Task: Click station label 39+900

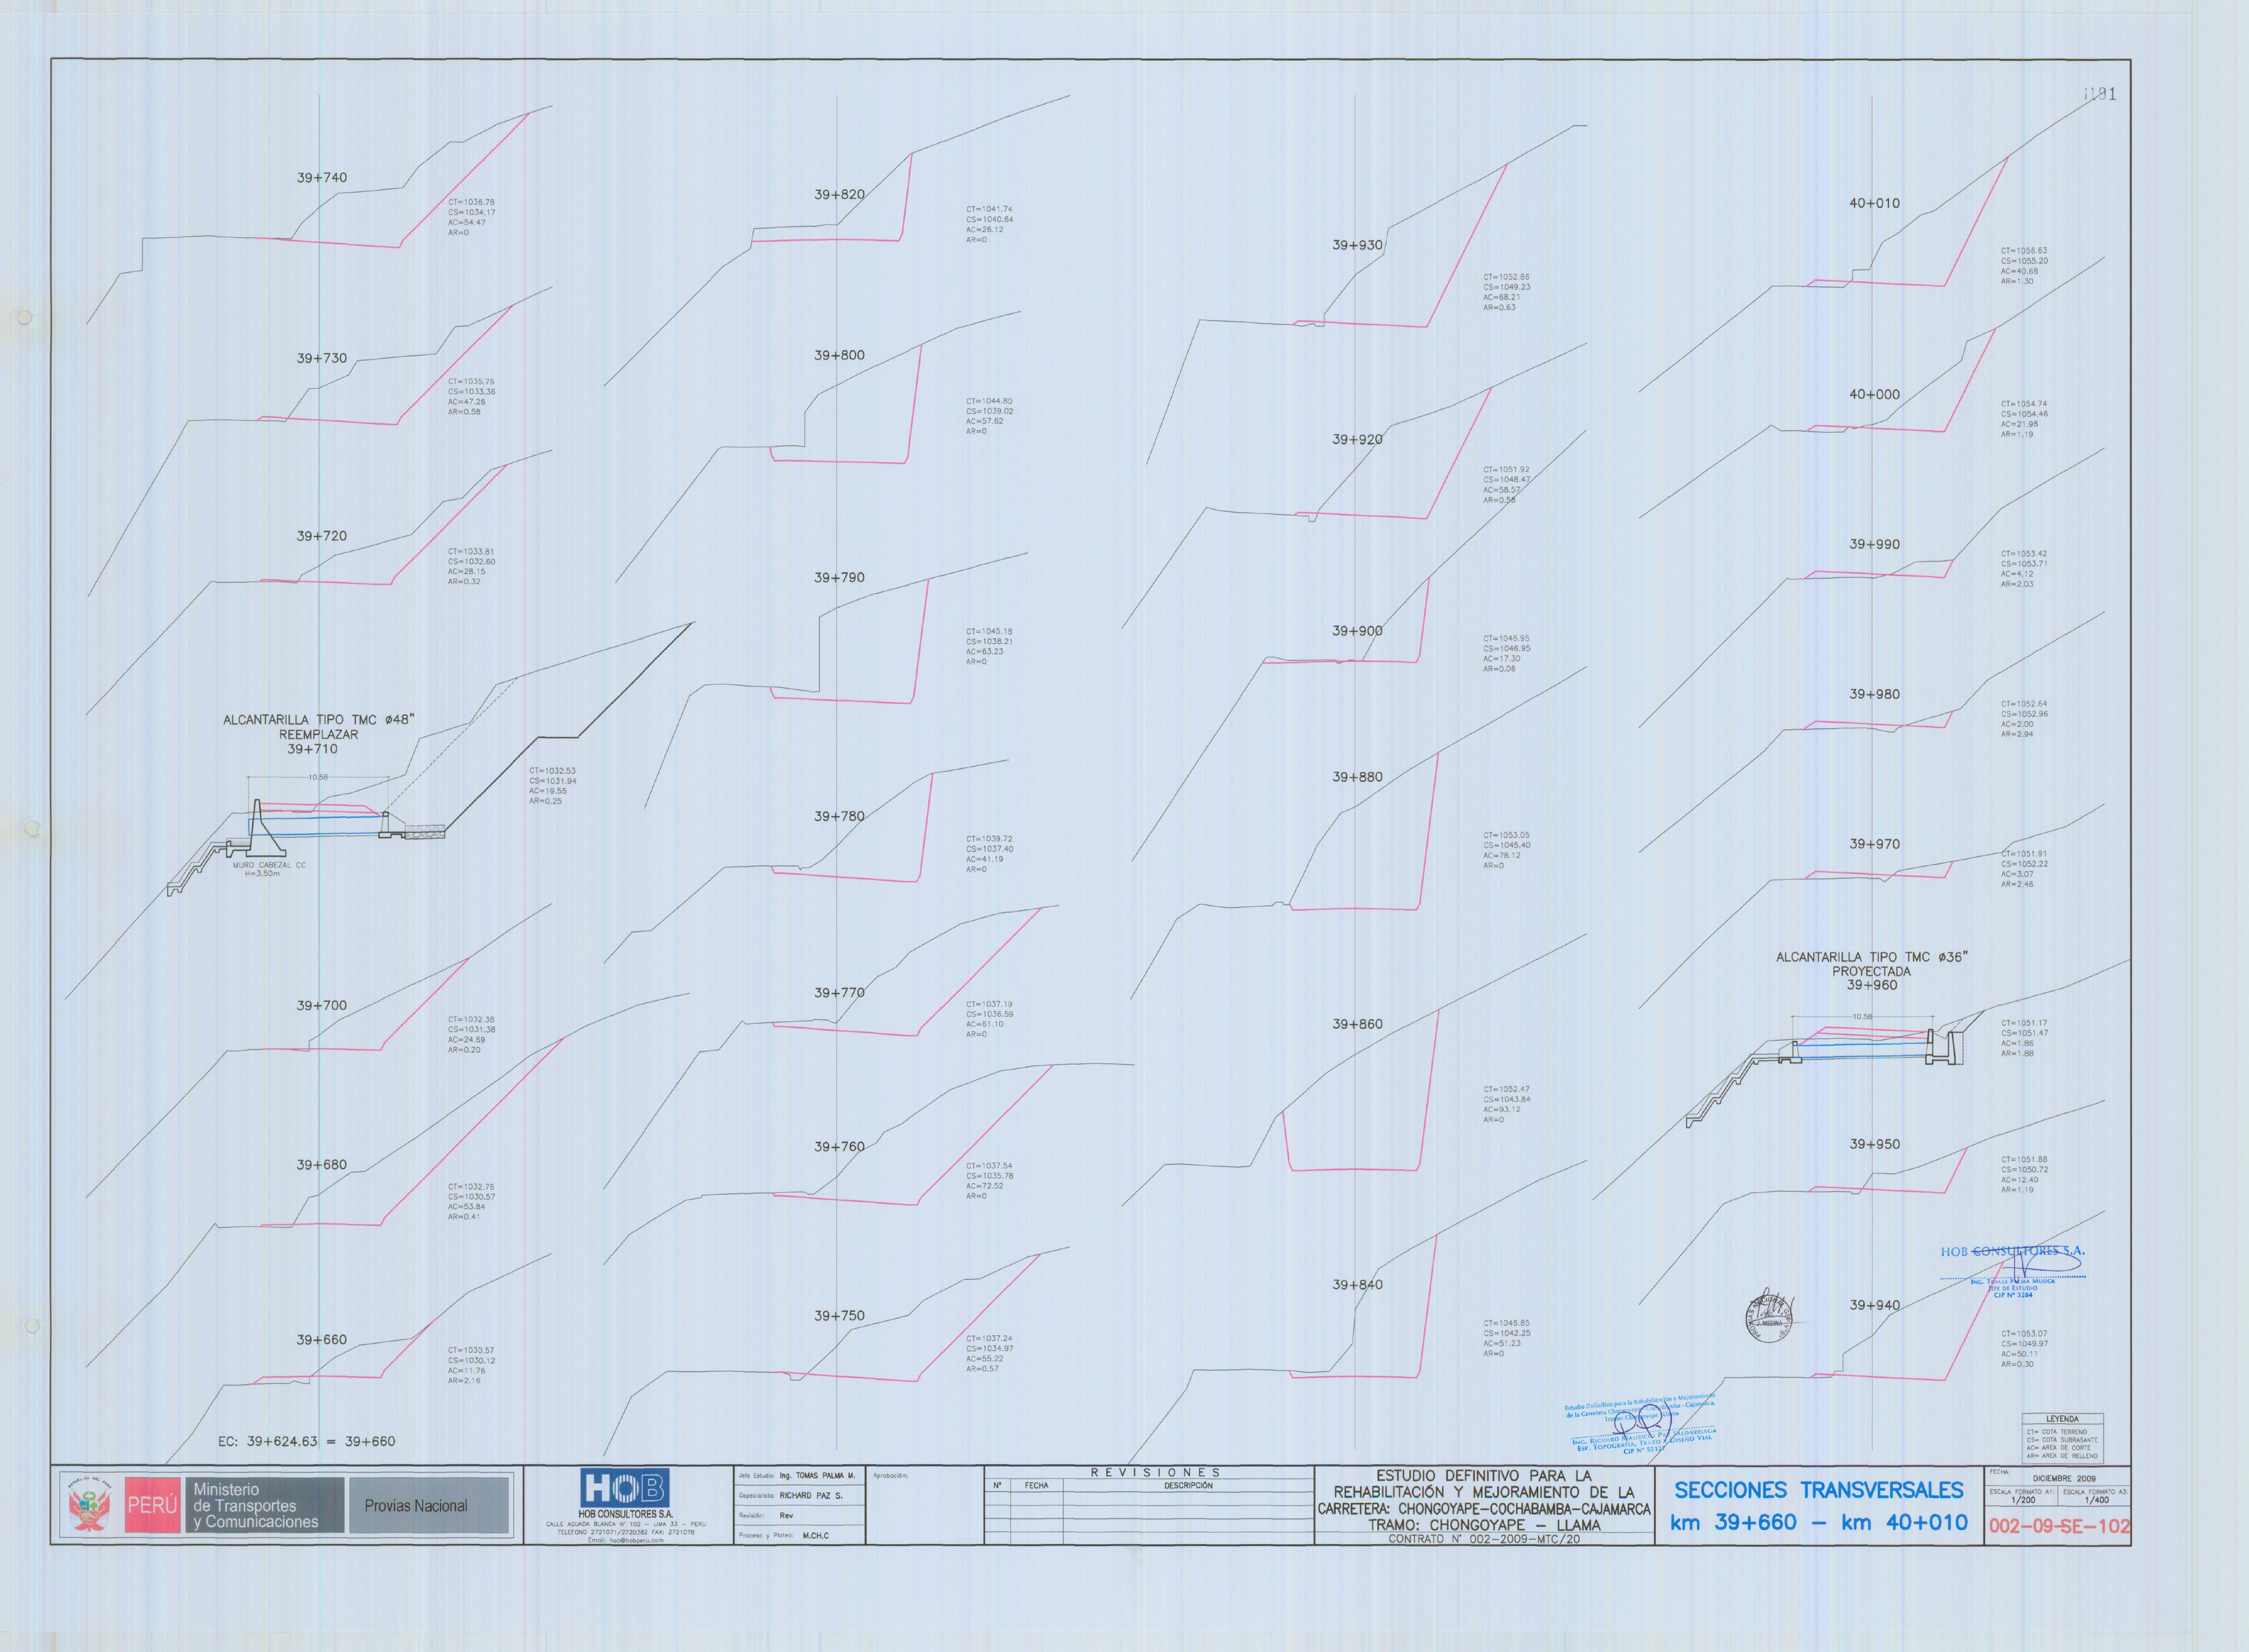Action: (1357, 631)
